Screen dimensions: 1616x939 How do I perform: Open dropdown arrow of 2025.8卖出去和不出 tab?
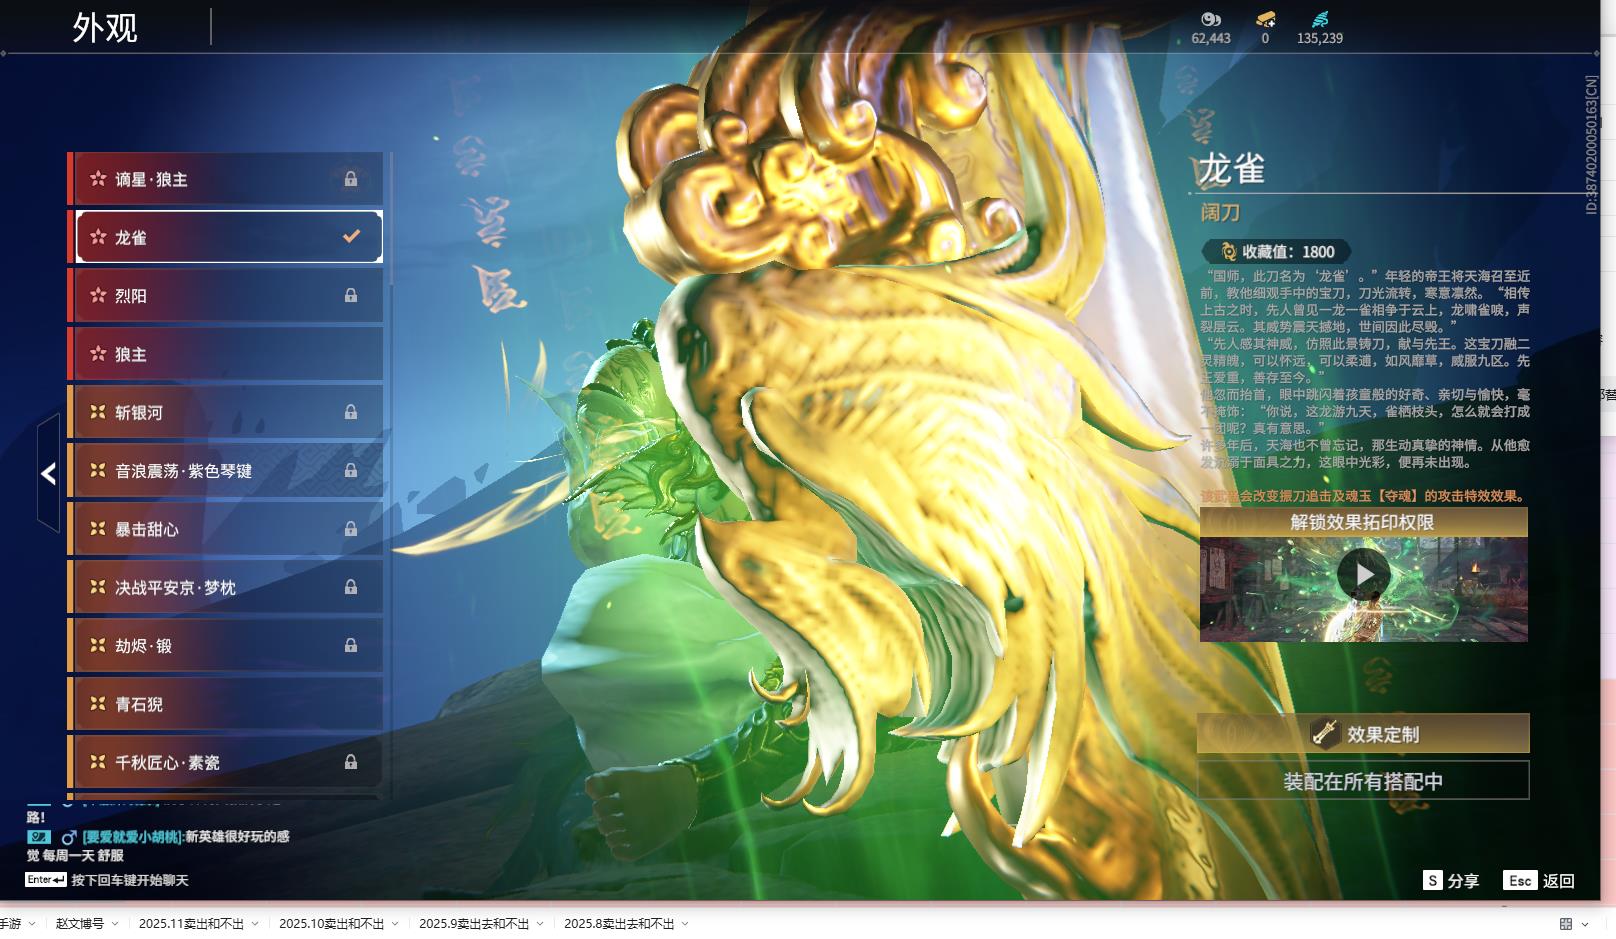(685, 924)
